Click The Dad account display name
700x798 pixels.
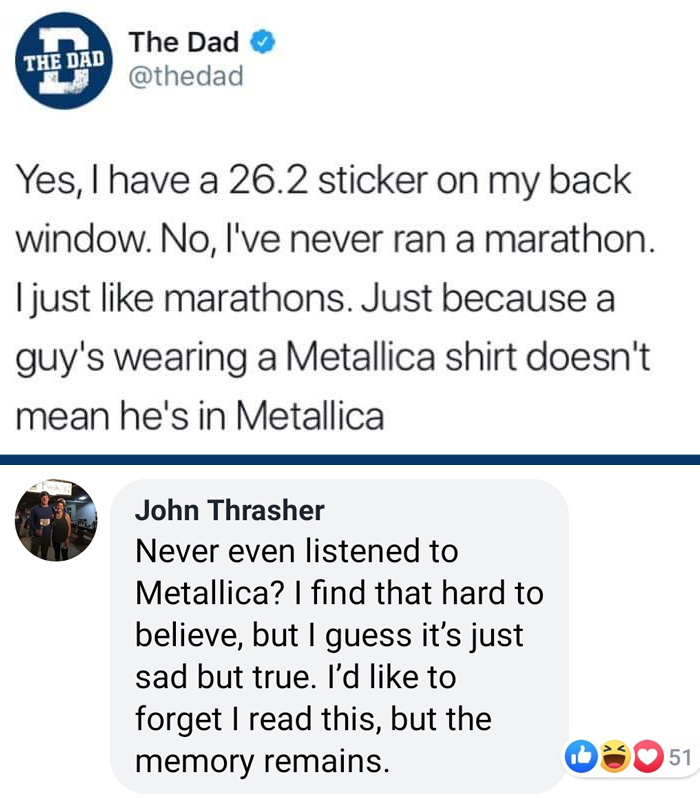(184, 42)
